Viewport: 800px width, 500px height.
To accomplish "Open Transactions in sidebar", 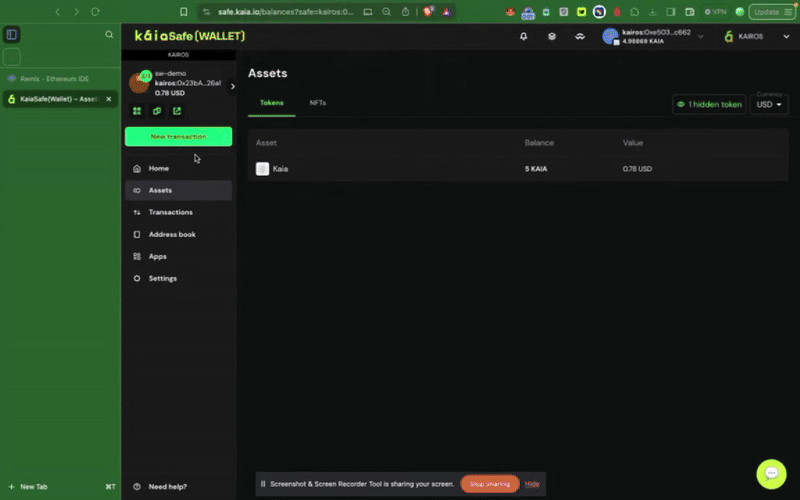I will pos(178,212).
